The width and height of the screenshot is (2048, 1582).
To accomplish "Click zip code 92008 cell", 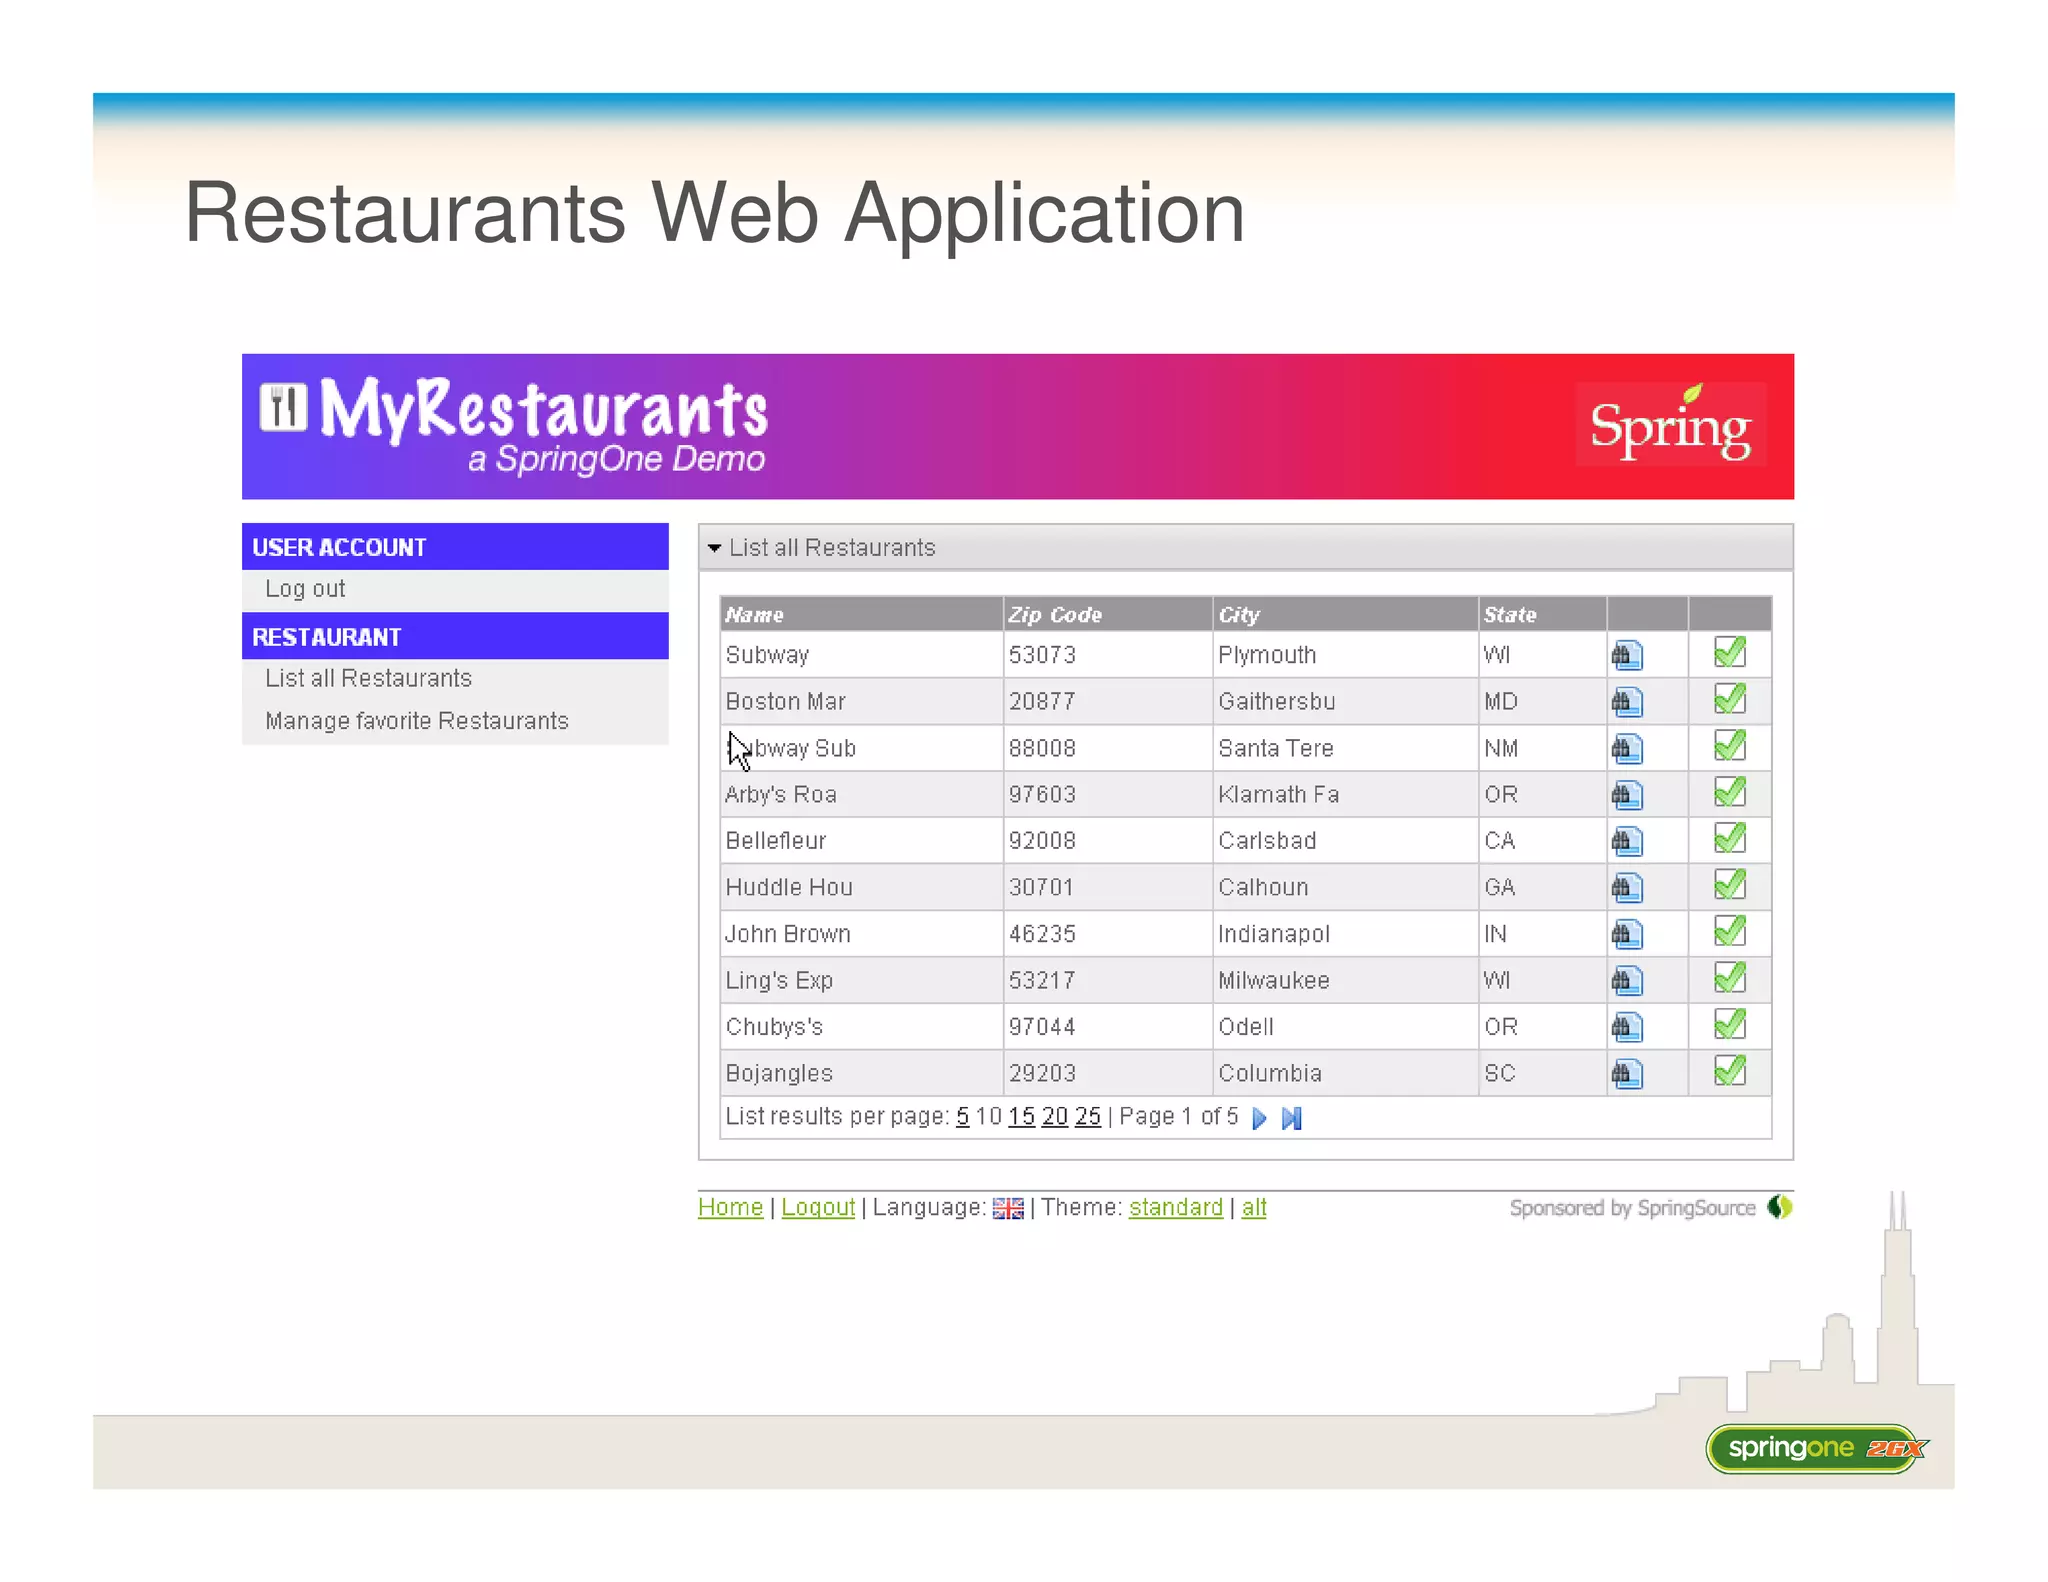I will point(1108,841).
